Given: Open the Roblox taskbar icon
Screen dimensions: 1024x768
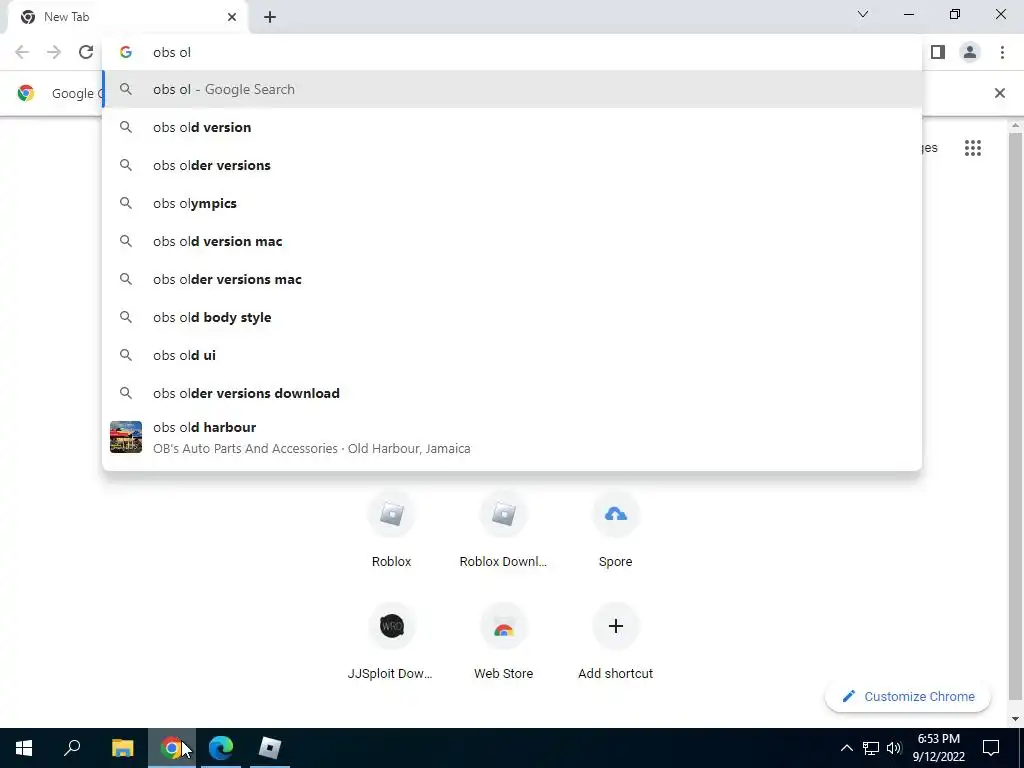Looking at the screenshot, I should (x=270, y=748).
